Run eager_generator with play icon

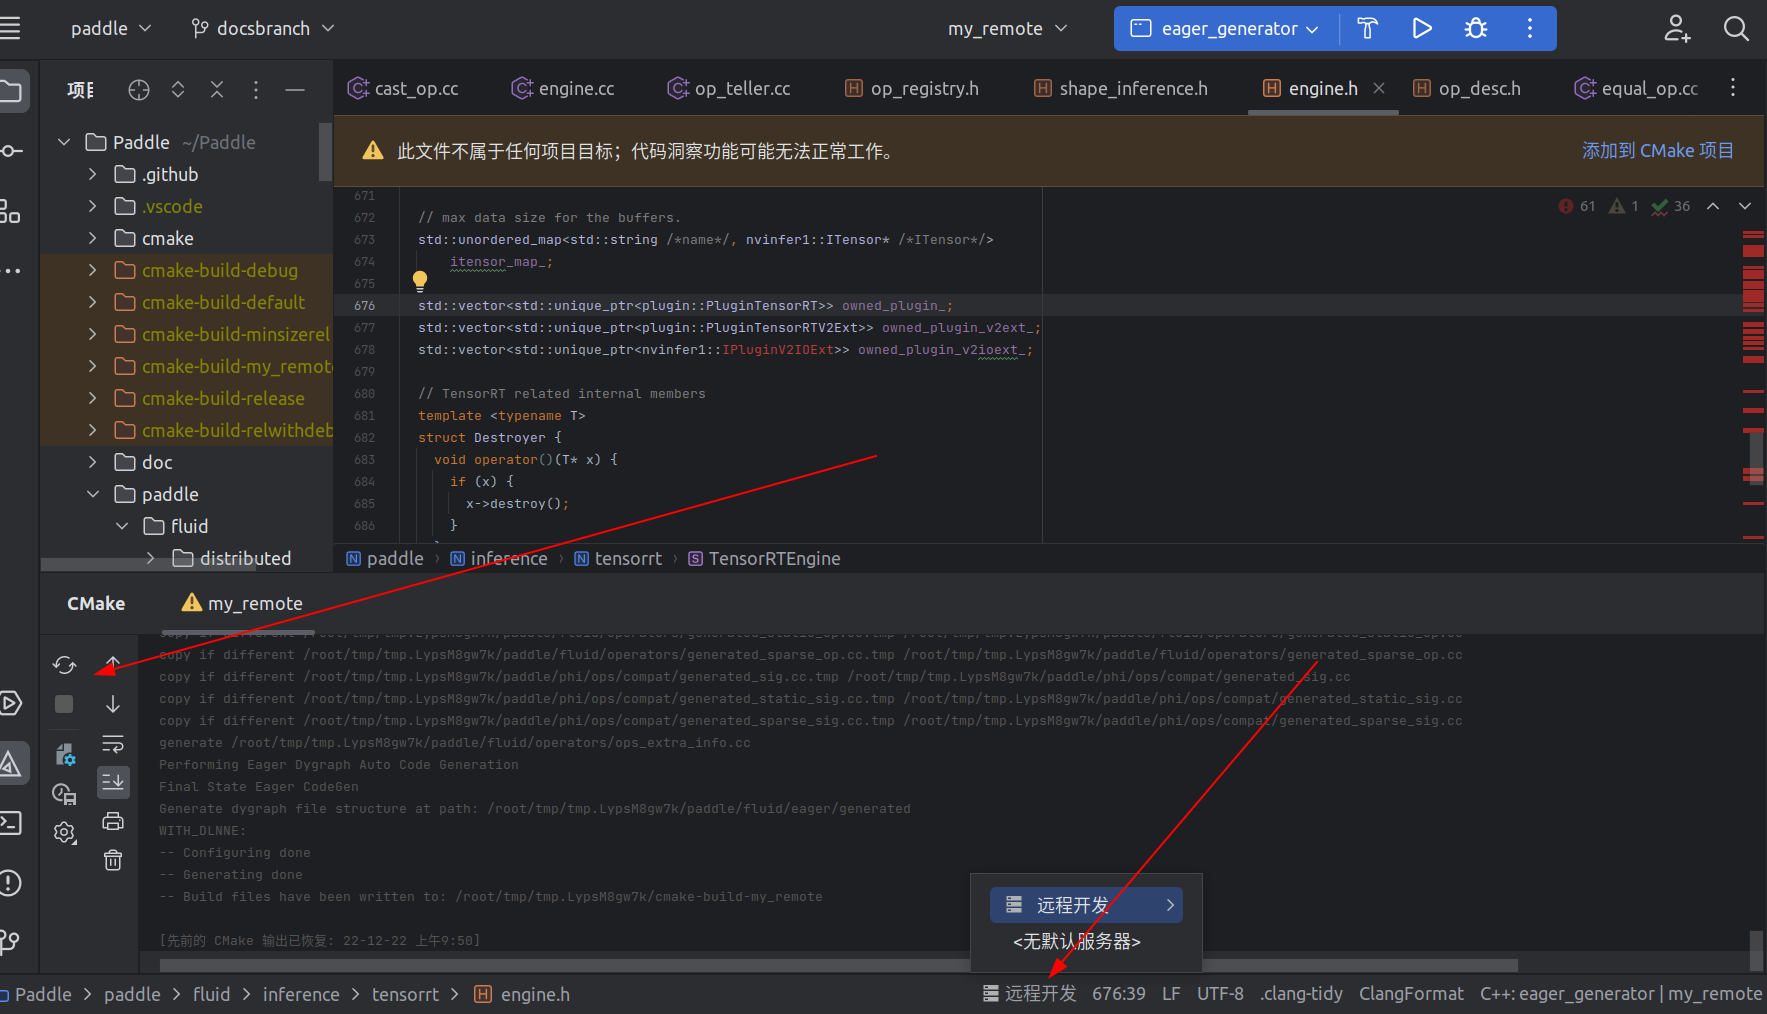pyautogui.click(x=1421, y=28)
